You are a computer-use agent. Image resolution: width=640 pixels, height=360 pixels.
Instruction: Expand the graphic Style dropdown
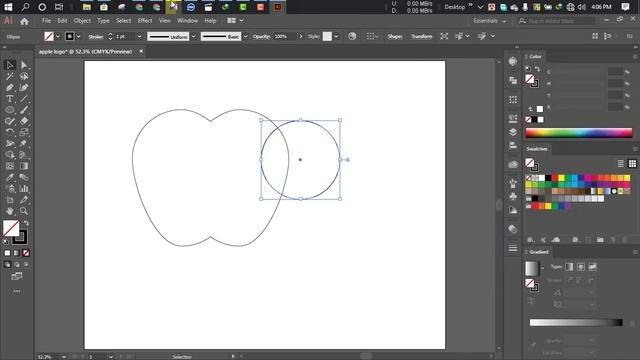tap(336, 36)
